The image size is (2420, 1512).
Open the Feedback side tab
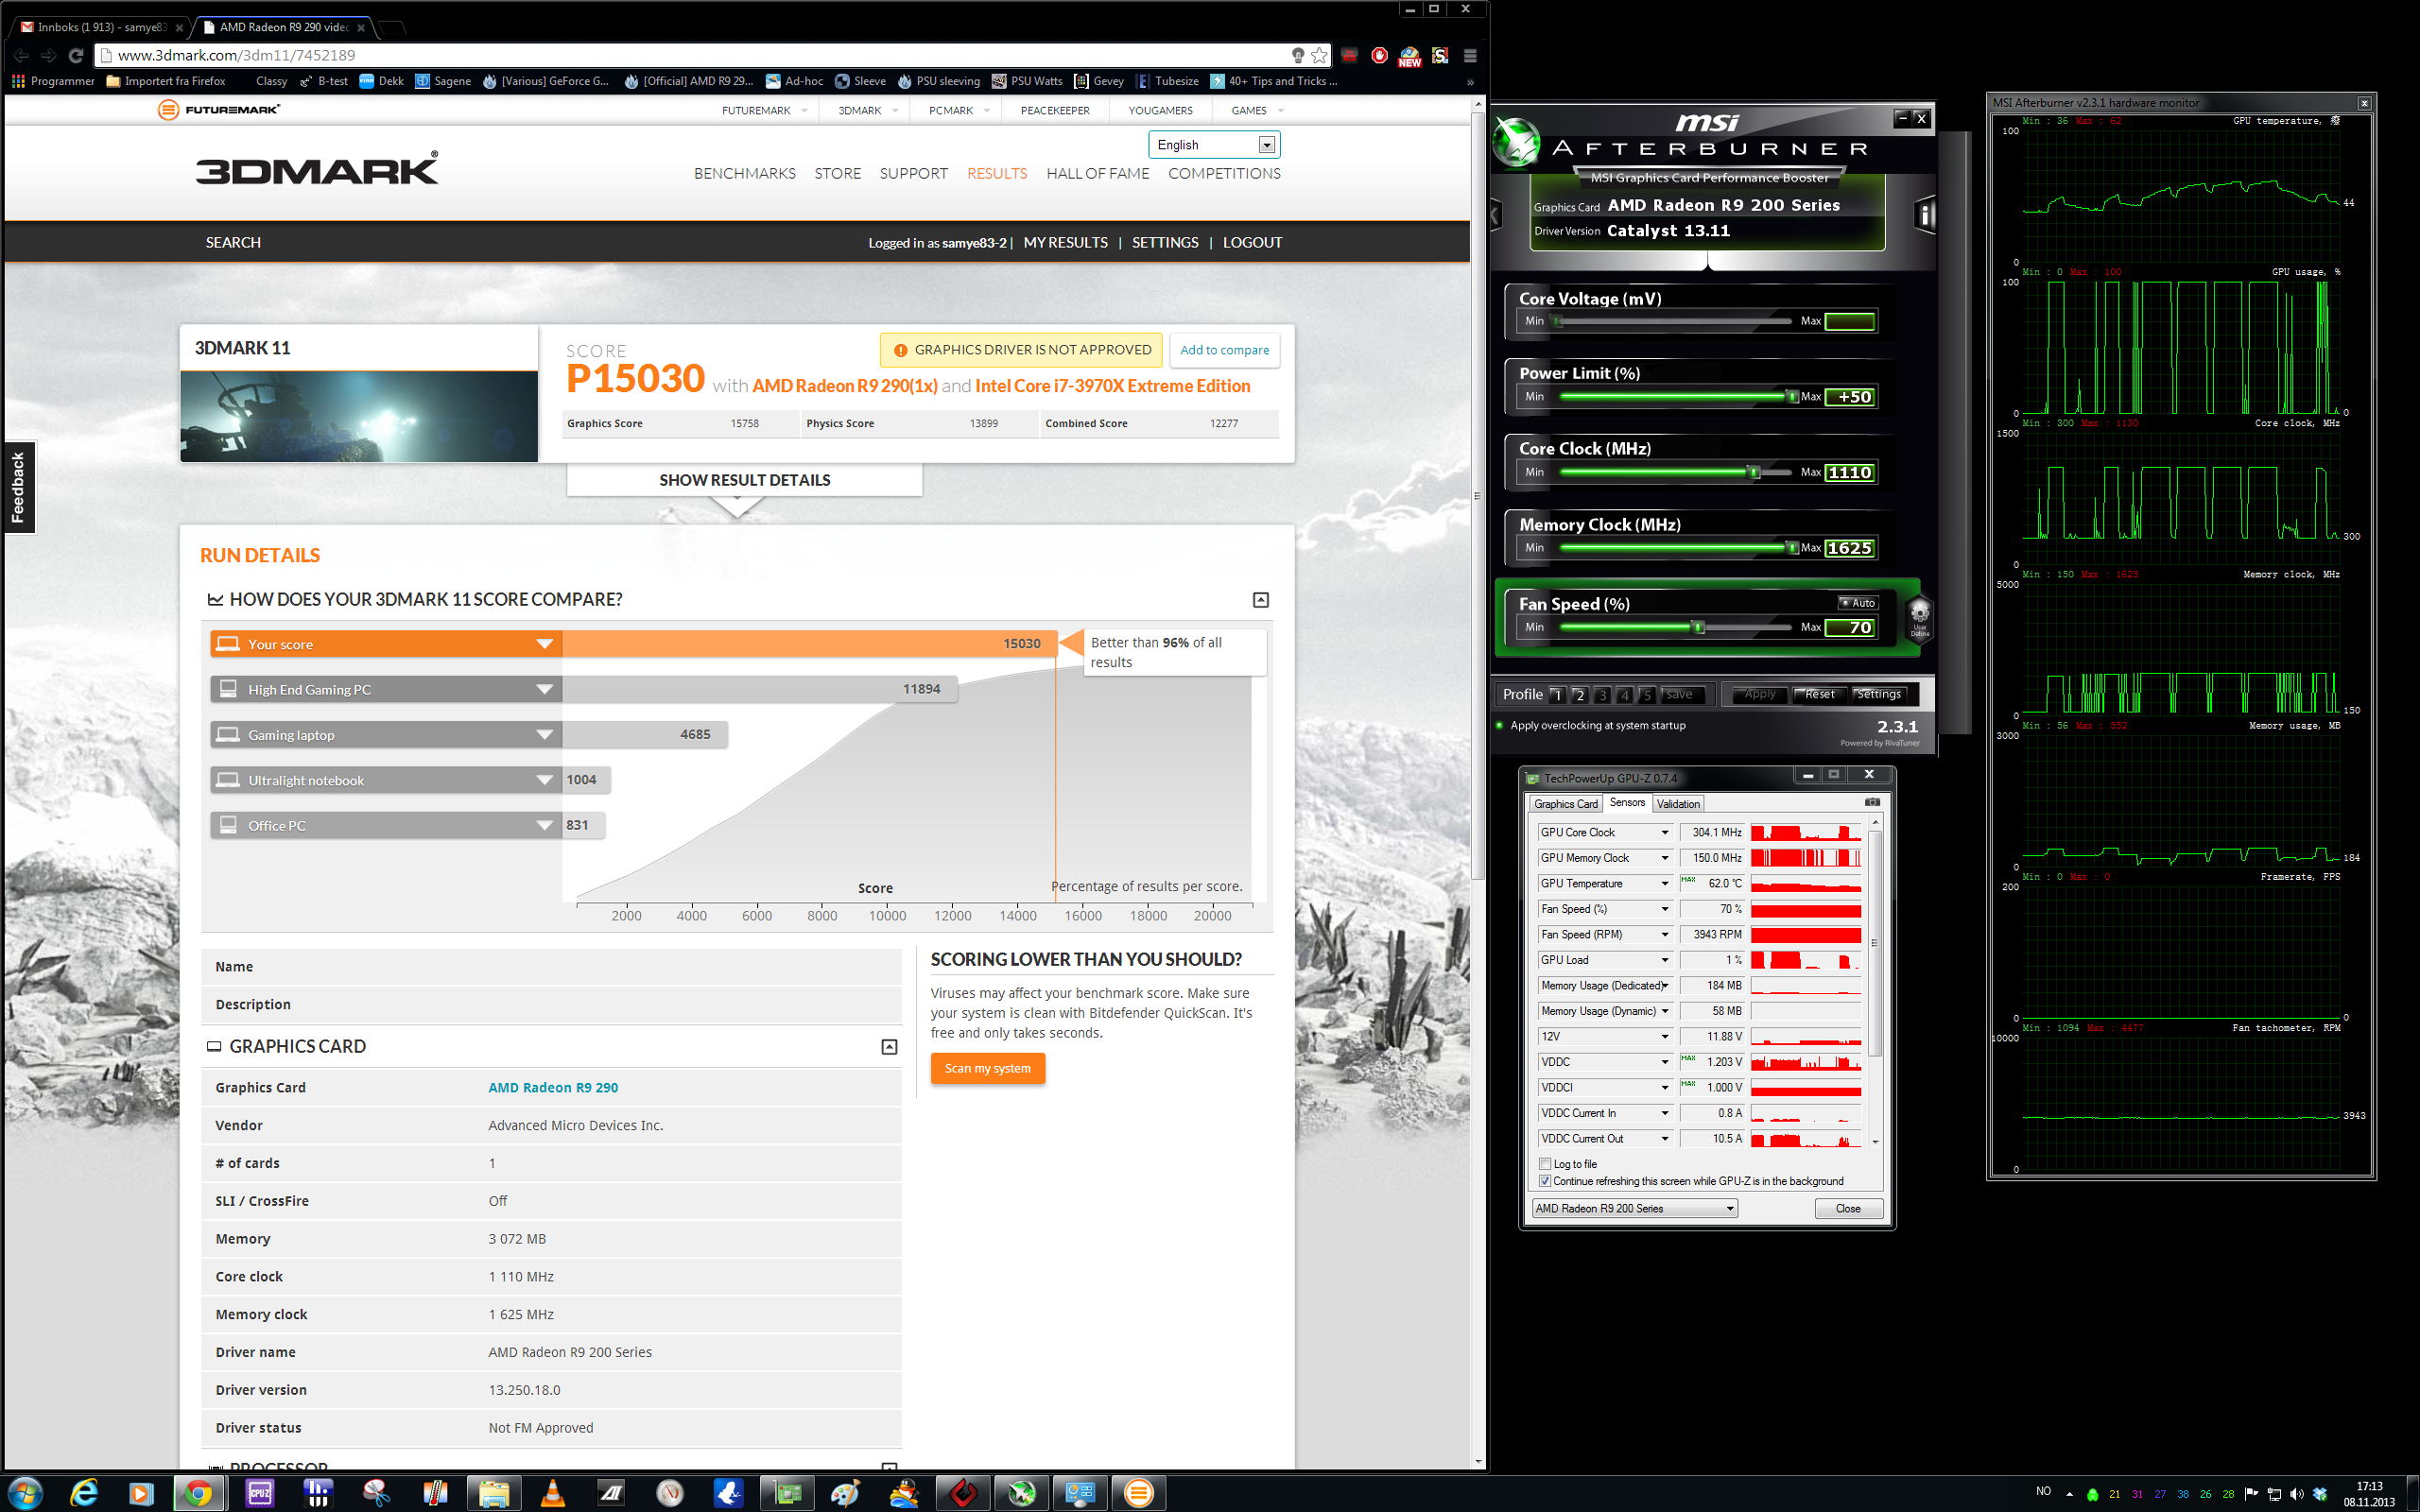pos(18,487)
